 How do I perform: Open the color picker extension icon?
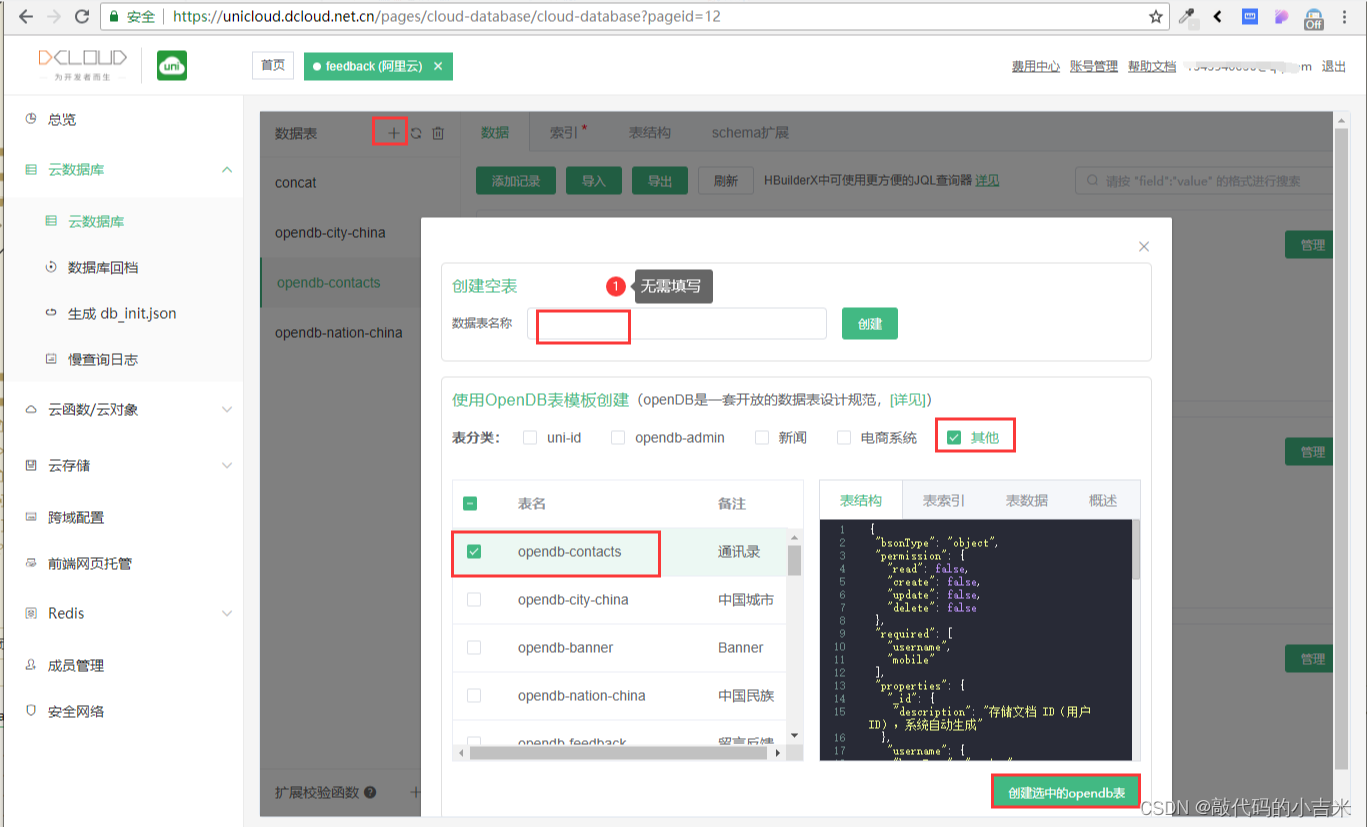(x=1187, y=16)
